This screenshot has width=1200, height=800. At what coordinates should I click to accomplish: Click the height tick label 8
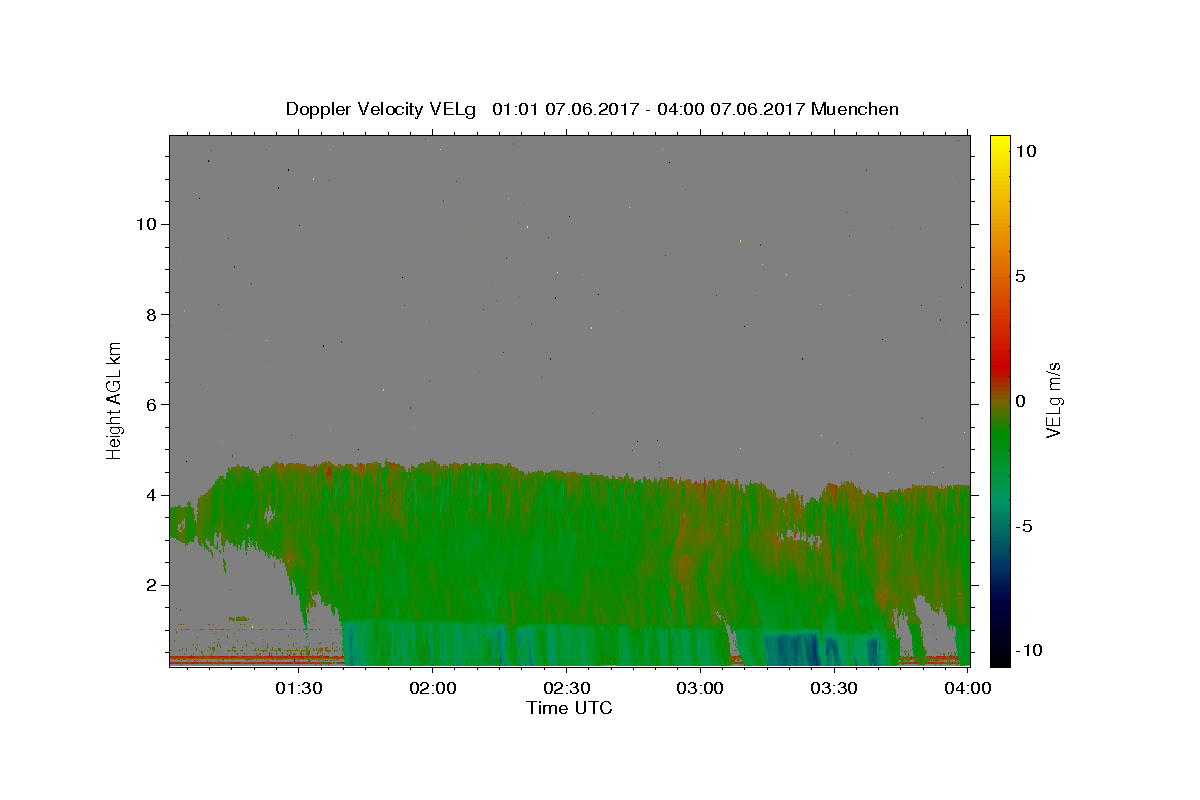(152, 314)
